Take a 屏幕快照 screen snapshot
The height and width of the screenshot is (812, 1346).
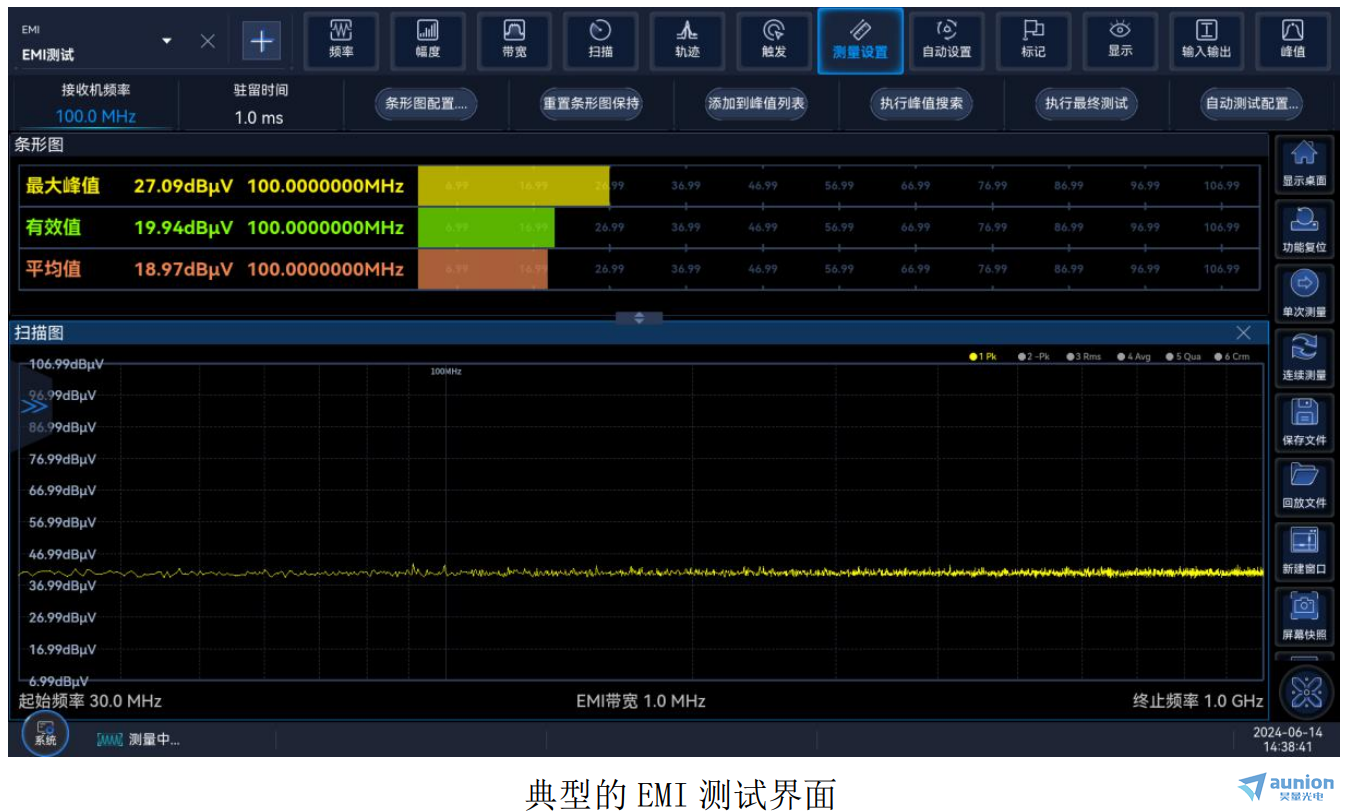pyautogui.click(x=1304, y=616)
